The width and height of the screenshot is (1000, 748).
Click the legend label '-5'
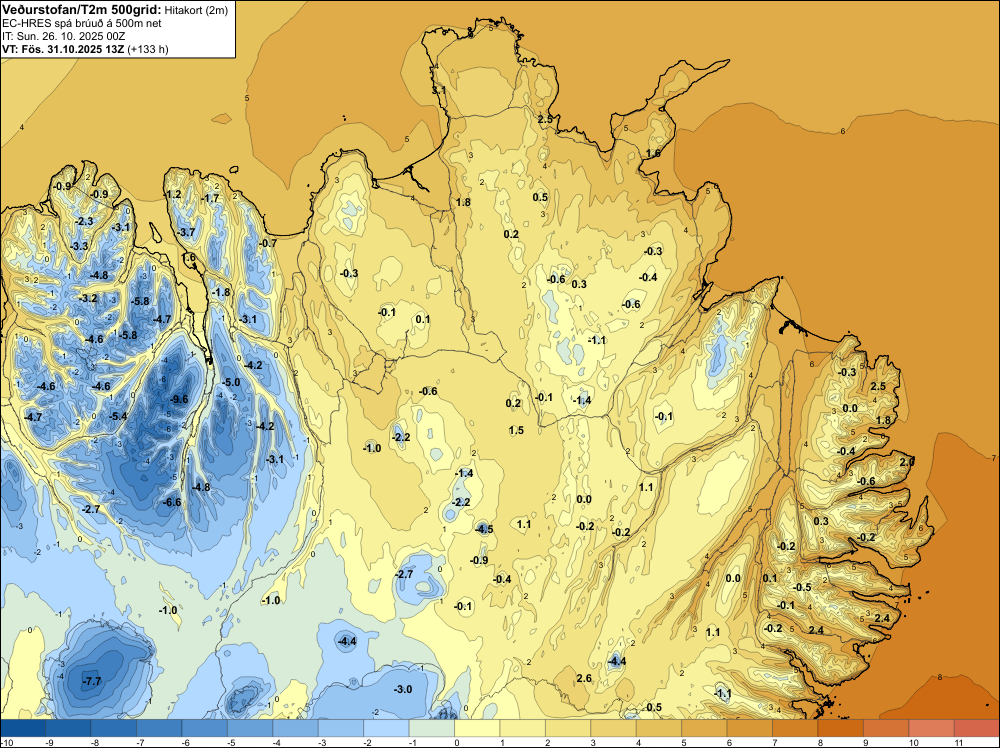231,742
